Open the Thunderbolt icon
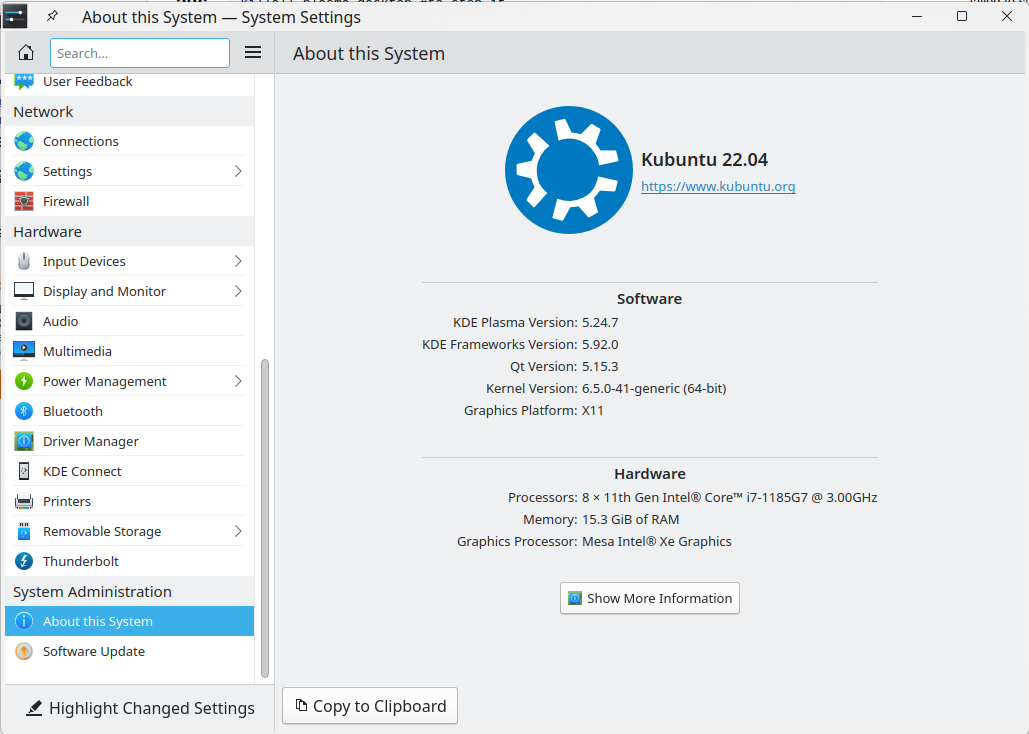Viewport: 1029px width, 734px height. click(x=24, y=561)
